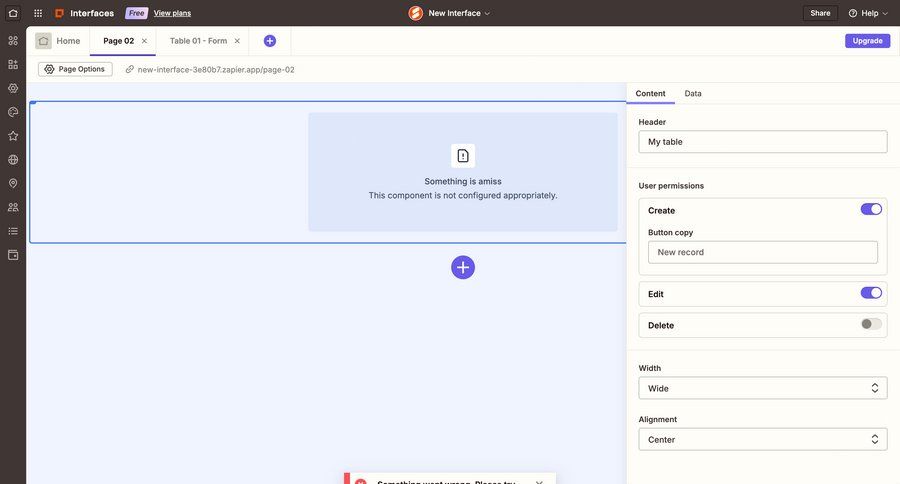
Task: Click the Free plan badge
Action: (137, 13)
